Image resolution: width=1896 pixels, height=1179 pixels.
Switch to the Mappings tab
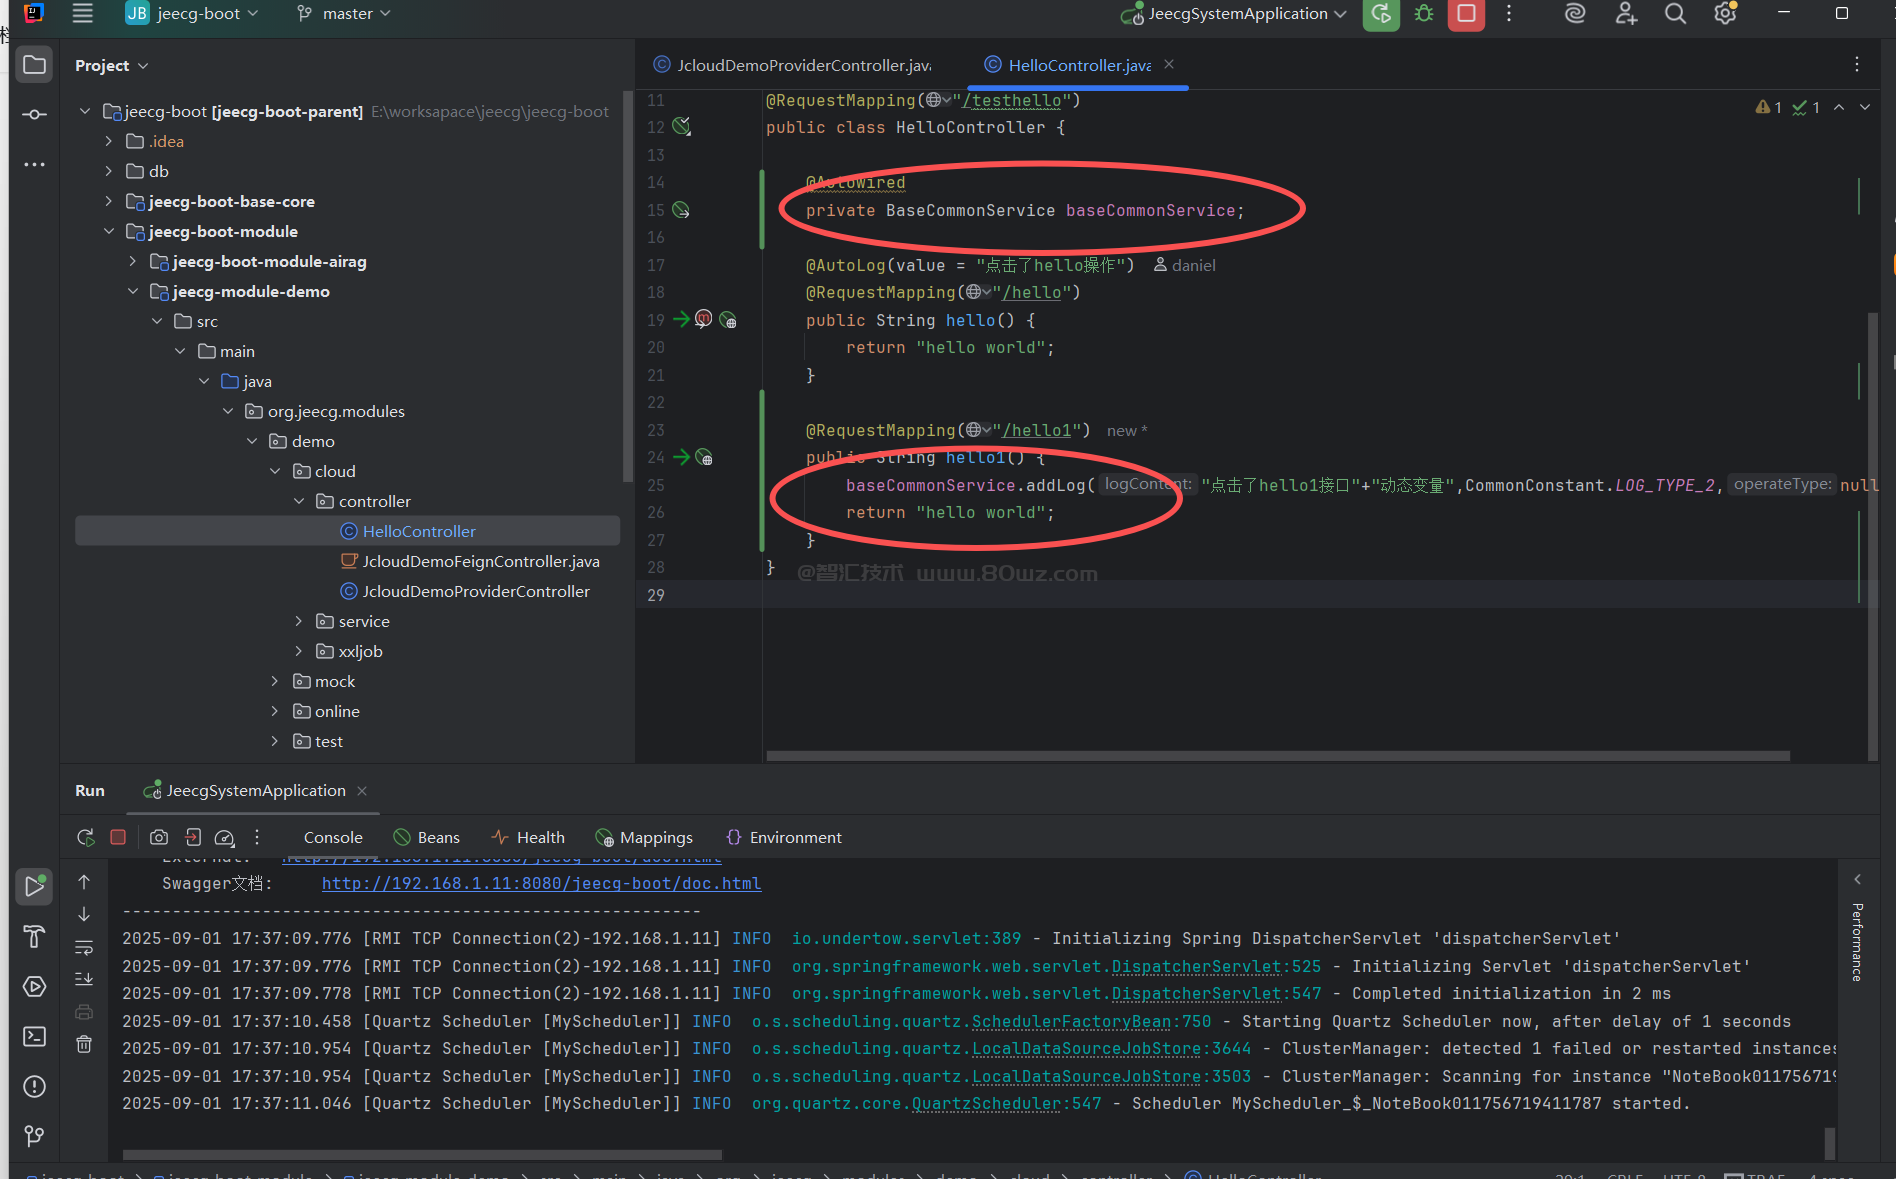pos(644,837)
